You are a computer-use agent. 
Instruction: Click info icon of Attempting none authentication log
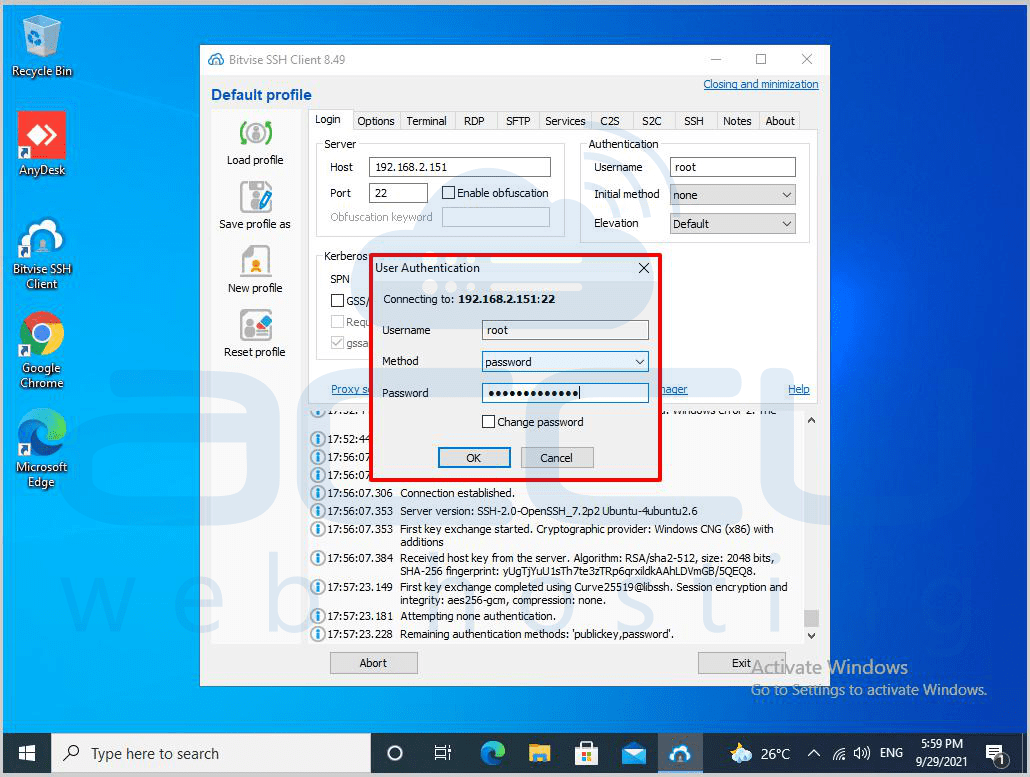tap(317, 616)
